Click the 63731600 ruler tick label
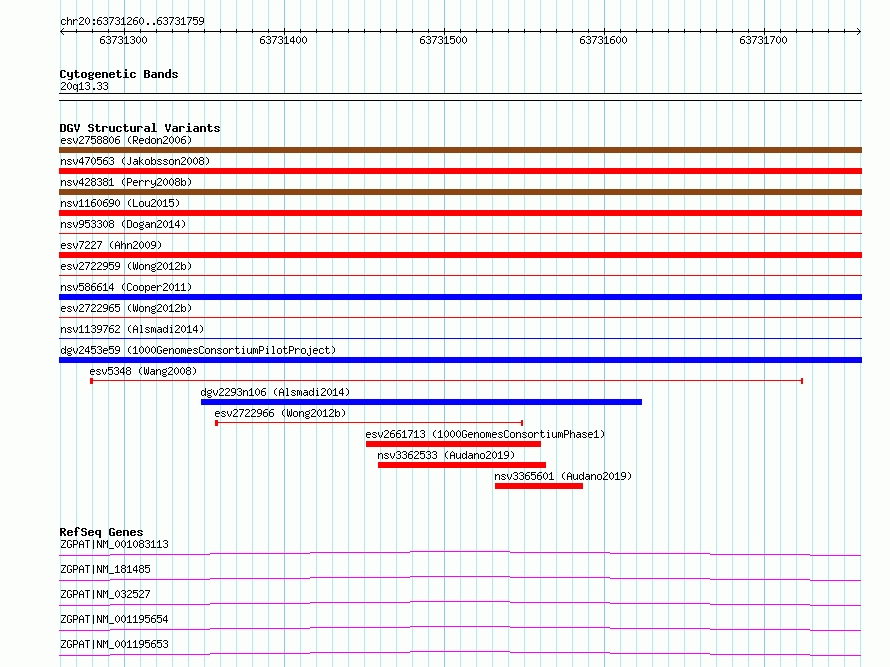Screen dimensions: 890x667 [603, 40]
